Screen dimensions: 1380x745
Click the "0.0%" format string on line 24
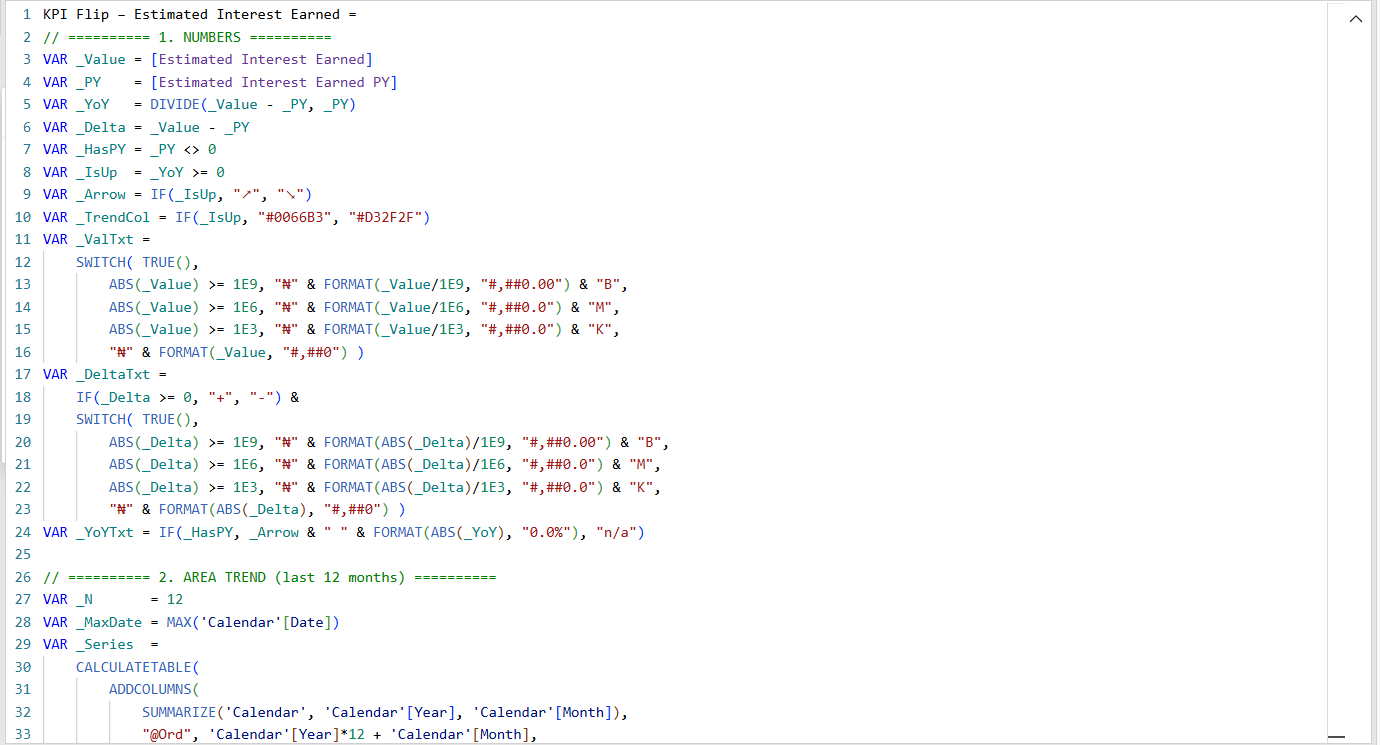[547, 532]
